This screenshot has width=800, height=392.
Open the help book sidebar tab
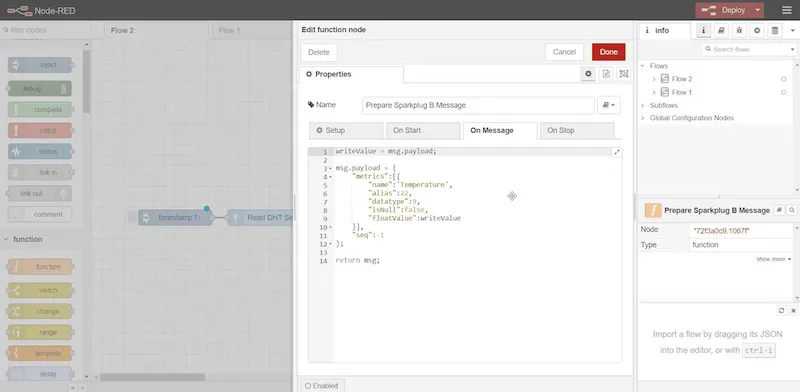pos(721,31)
